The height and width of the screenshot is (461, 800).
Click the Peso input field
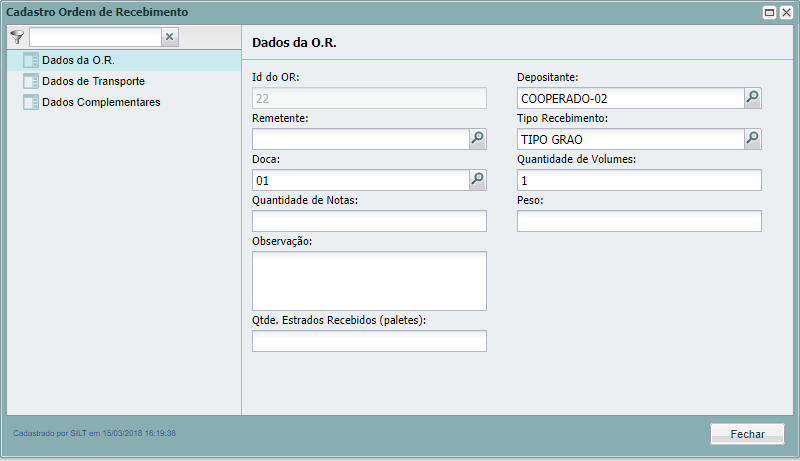pos(639,221)
